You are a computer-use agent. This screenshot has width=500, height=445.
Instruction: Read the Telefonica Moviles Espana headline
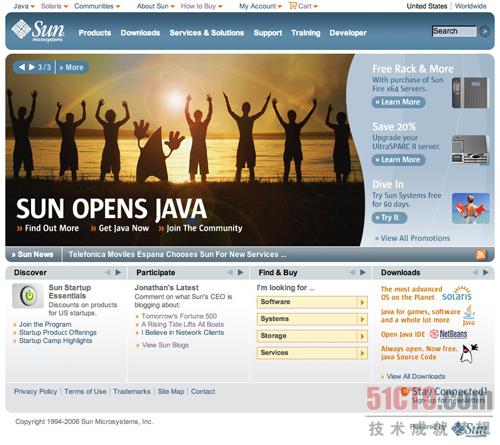pos(177,254)
